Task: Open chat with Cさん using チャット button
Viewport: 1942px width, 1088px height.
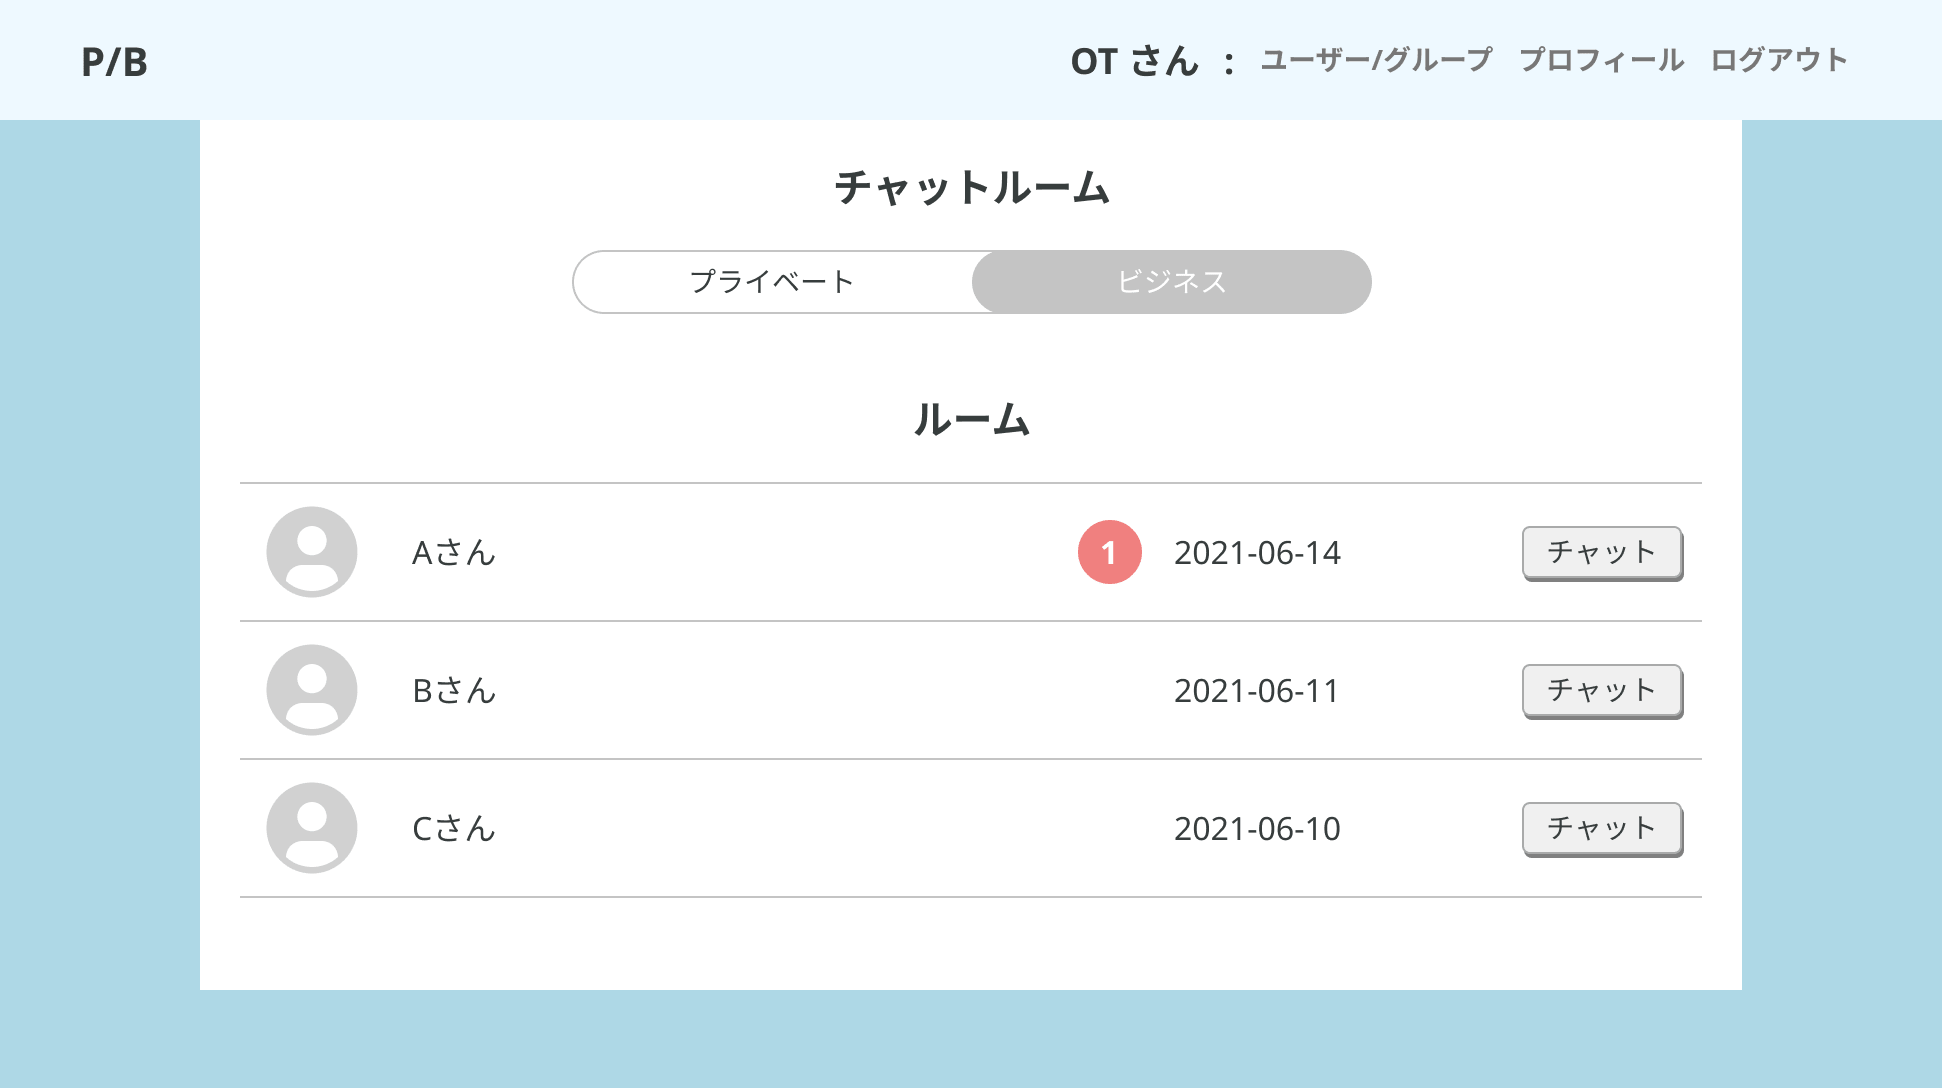Action: click(1602, 828)
